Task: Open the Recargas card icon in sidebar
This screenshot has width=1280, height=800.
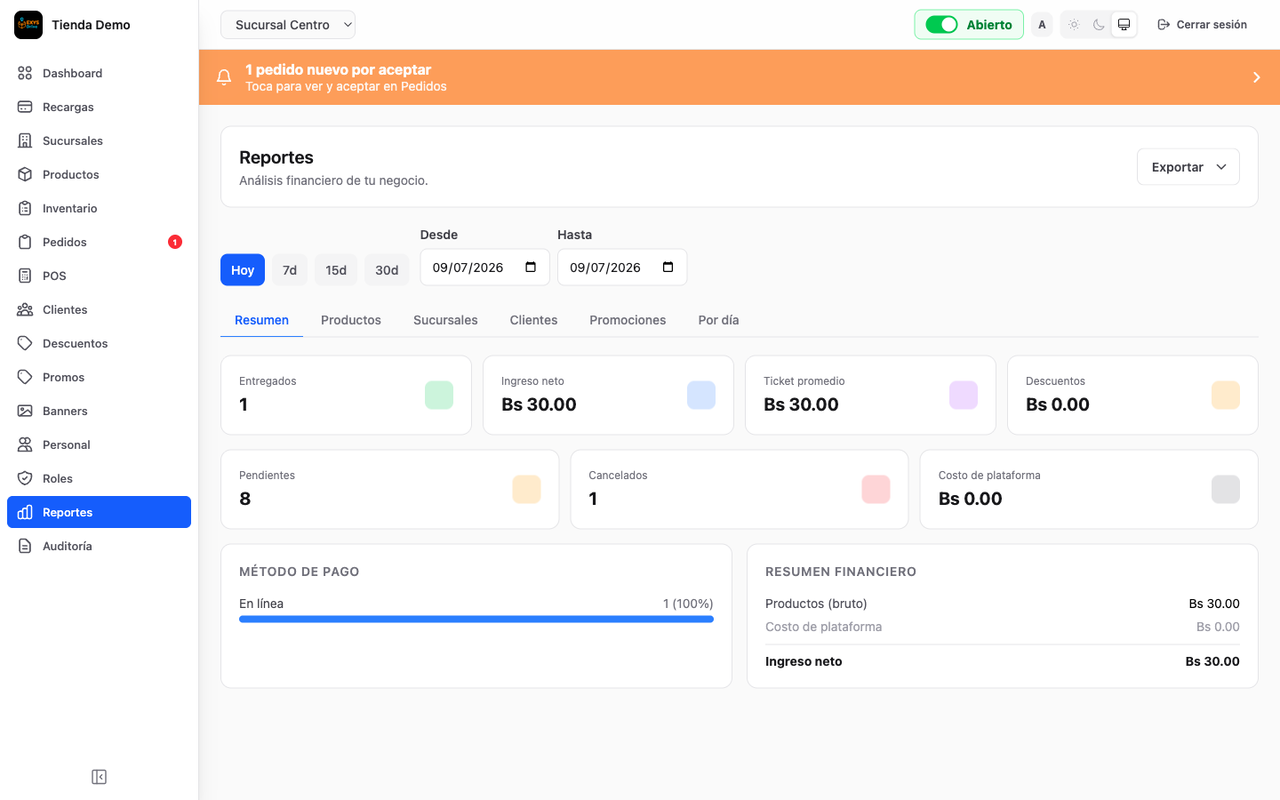Action: [x=25, y=107]
